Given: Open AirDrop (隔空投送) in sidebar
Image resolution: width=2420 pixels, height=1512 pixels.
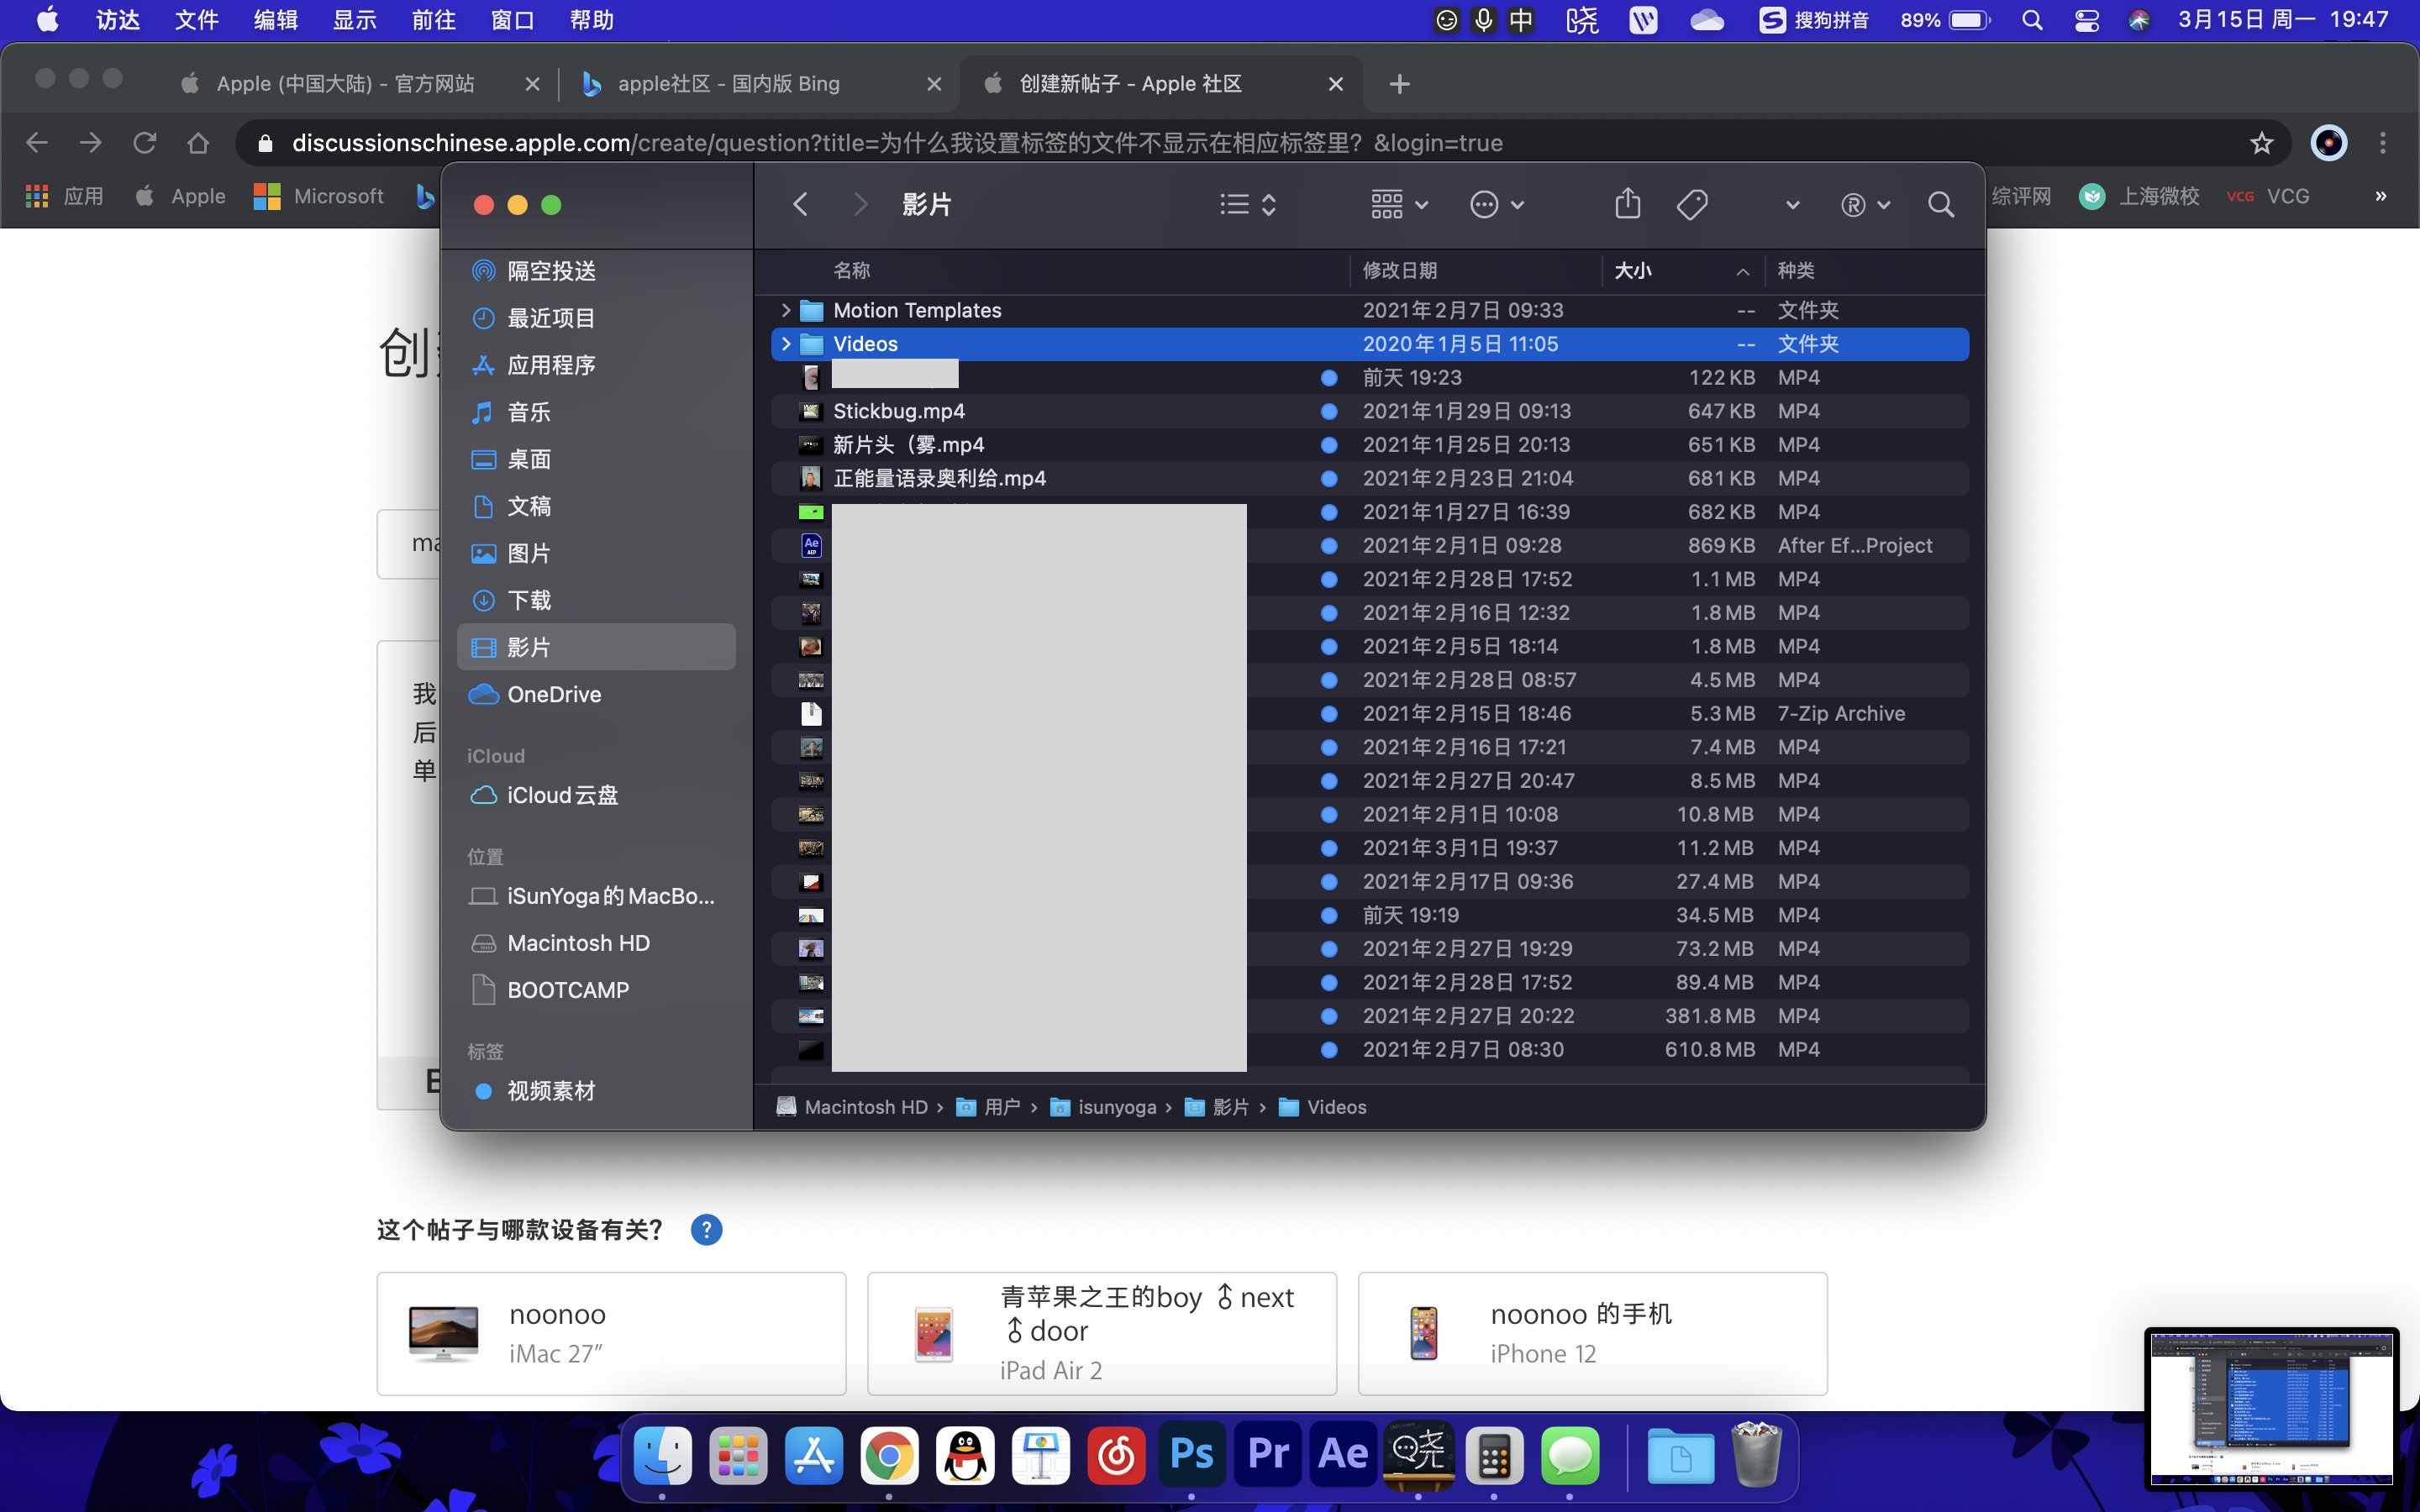Looking at the screenshot, I should click(x=550, y=271).
